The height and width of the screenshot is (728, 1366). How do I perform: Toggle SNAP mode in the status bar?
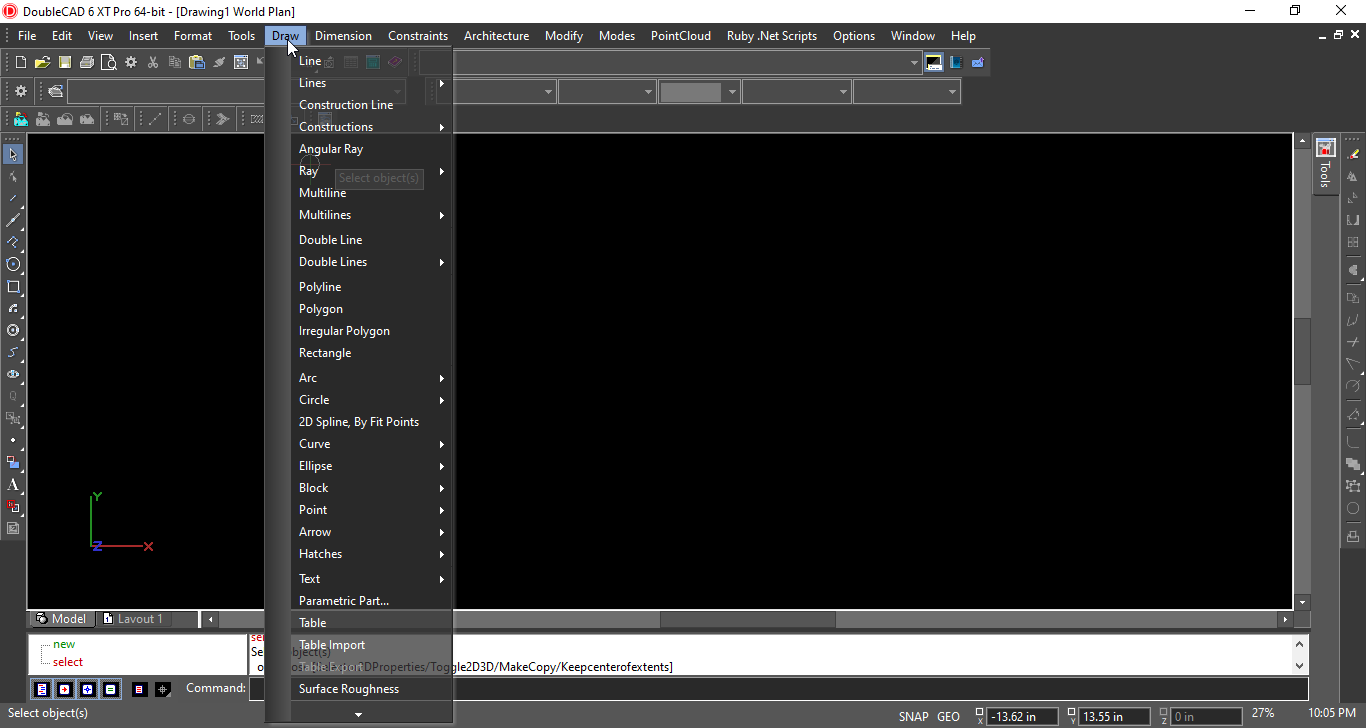click(x=913, y=716)
